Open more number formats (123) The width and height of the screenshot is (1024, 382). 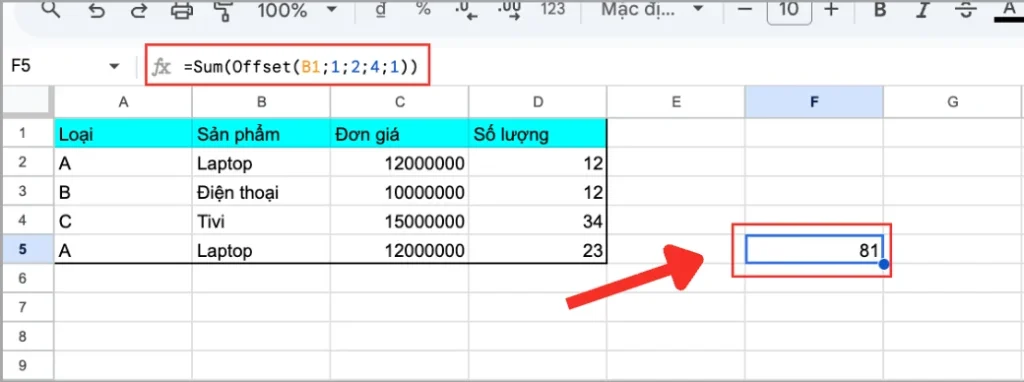tap(553, 9)
